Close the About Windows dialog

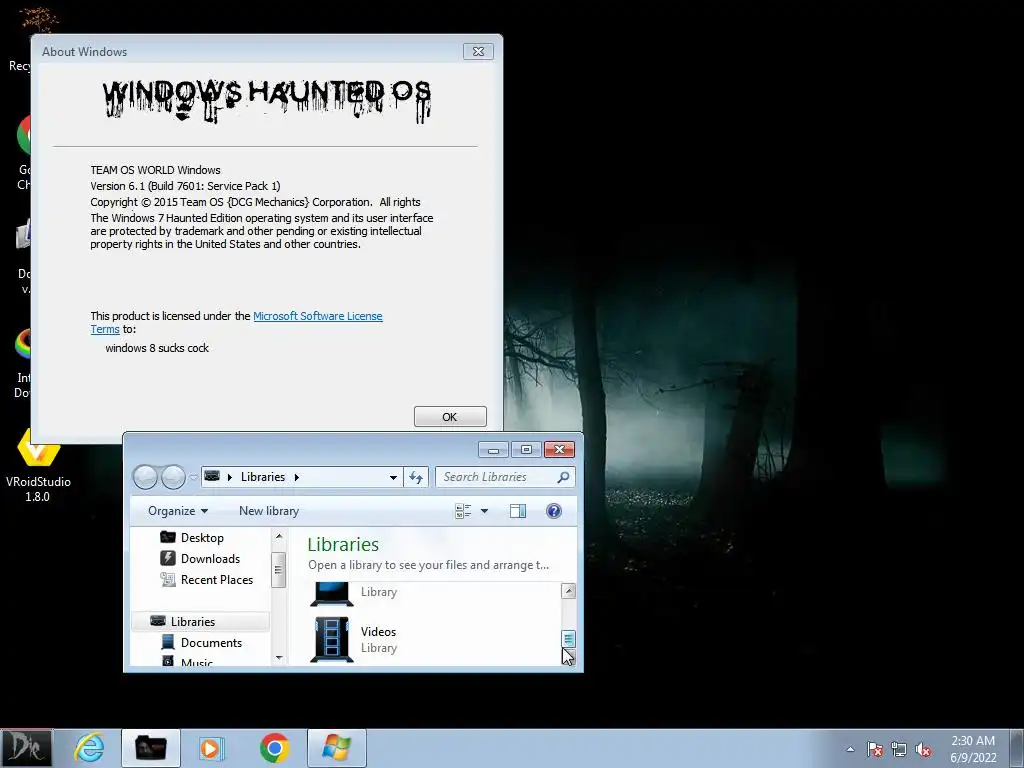(x=478, y=52)
